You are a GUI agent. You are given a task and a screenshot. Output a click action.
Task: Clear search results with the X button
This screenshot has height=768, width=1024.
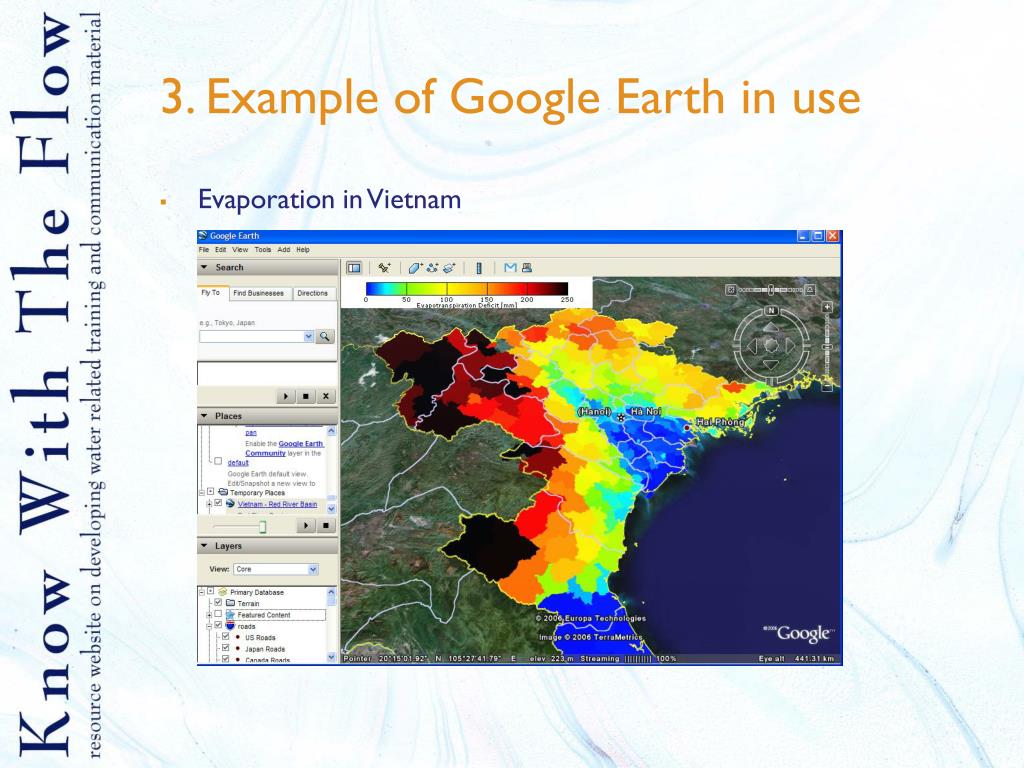(325, 396)
